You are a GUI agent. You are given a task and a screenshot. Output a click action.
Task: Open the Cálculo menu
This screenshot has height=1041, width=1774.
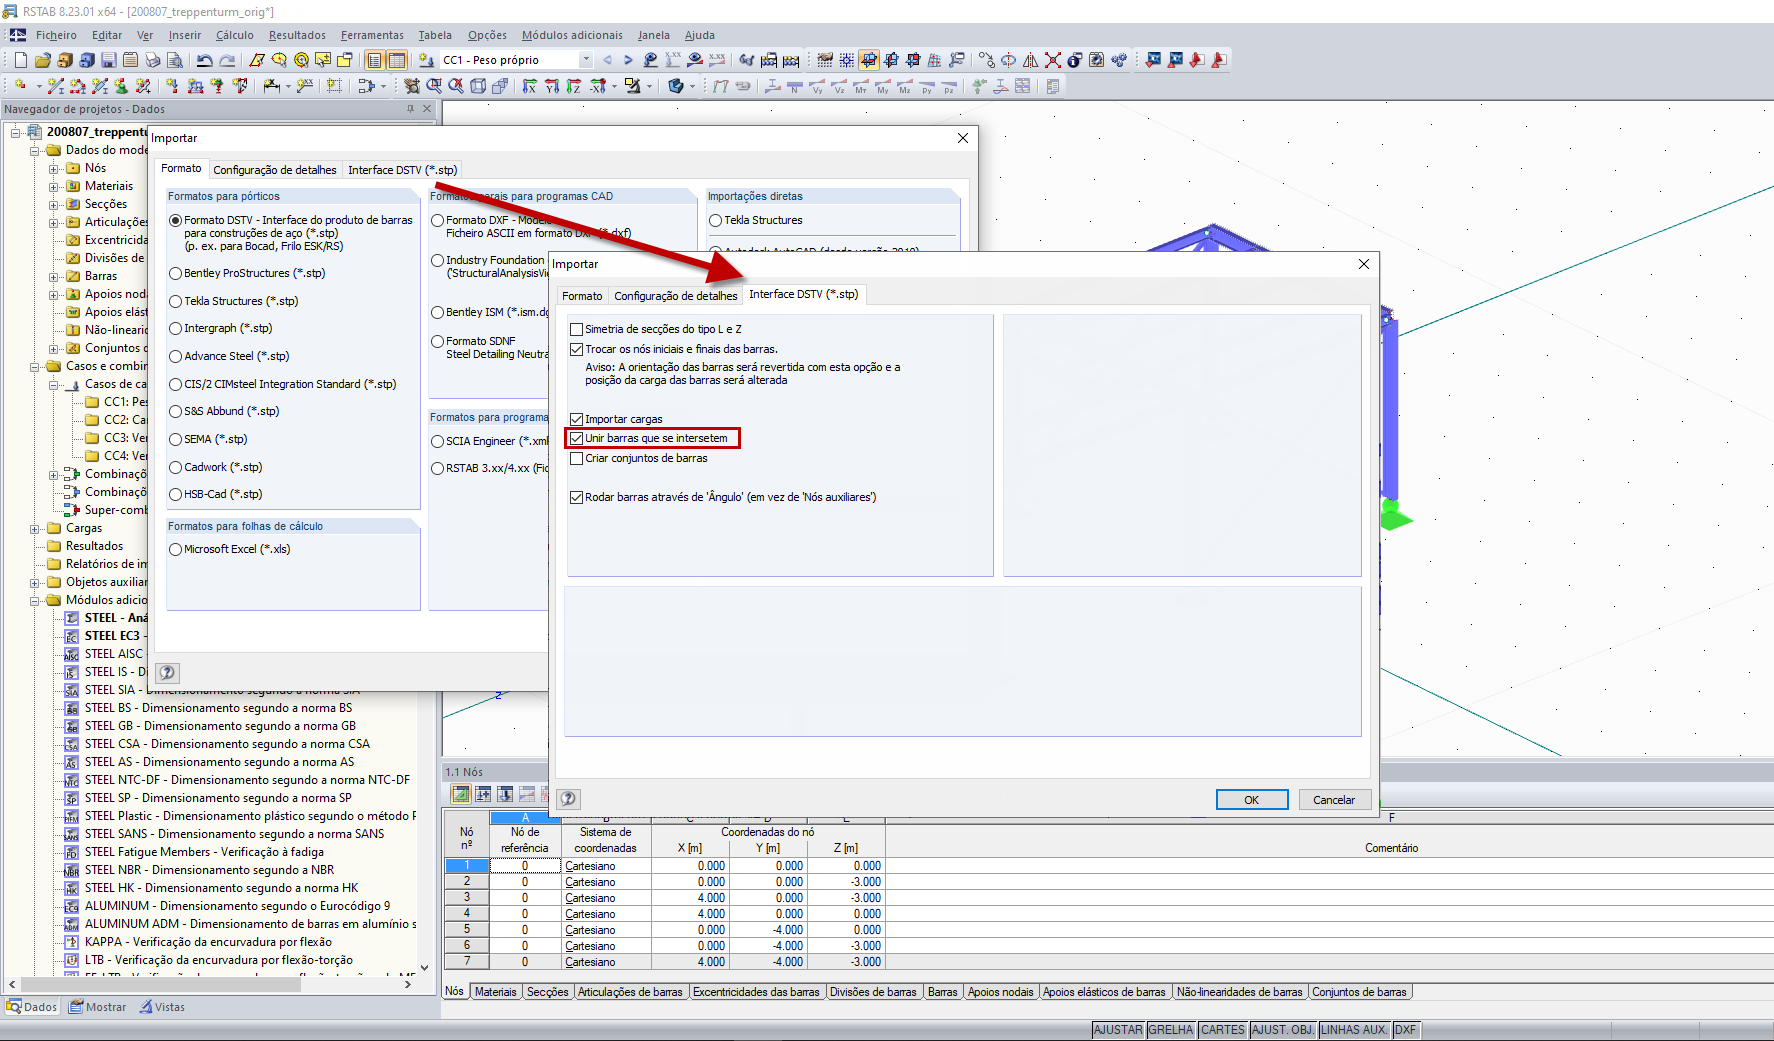pyautogui.click(x=235, y=35)
